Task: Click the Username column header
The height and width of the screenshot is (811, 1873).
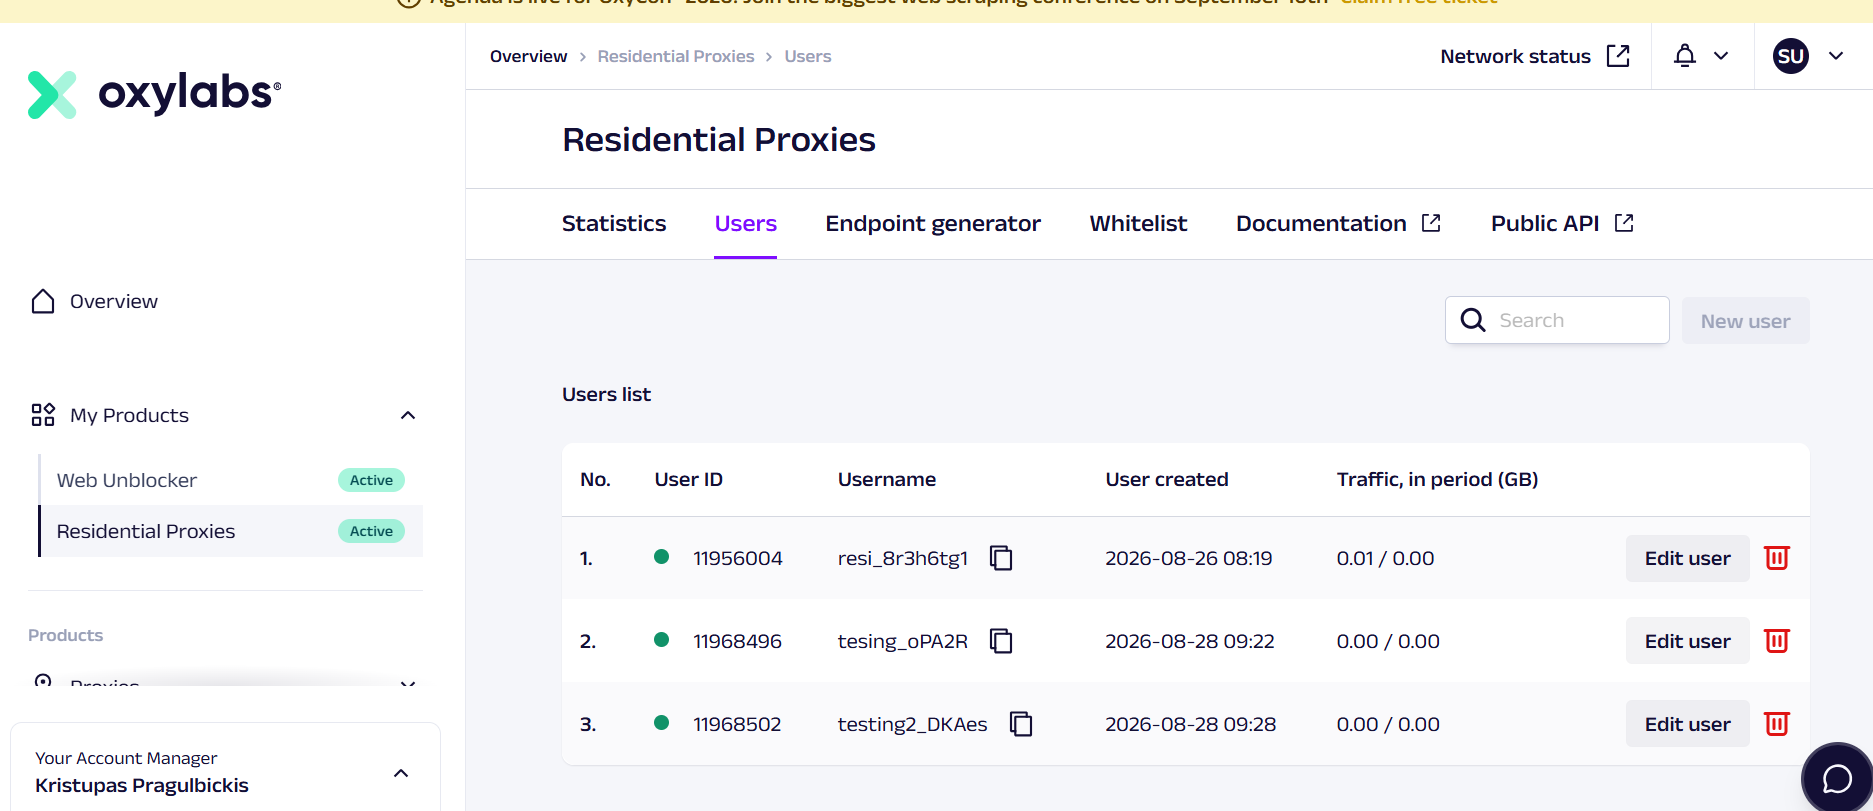Action: 887,479
